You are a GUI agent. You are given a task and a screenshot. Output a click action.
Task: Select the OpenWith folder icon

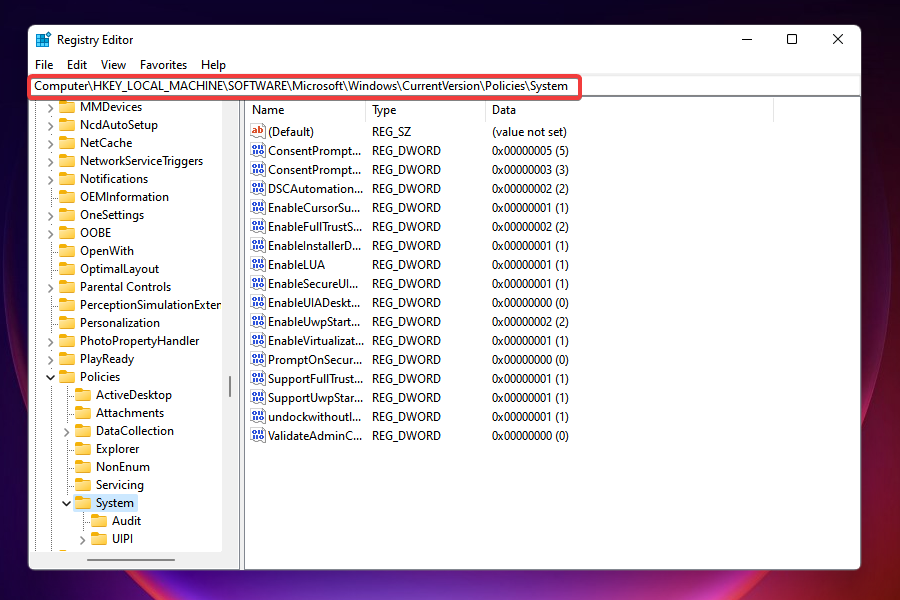click(x=67, y=251)
